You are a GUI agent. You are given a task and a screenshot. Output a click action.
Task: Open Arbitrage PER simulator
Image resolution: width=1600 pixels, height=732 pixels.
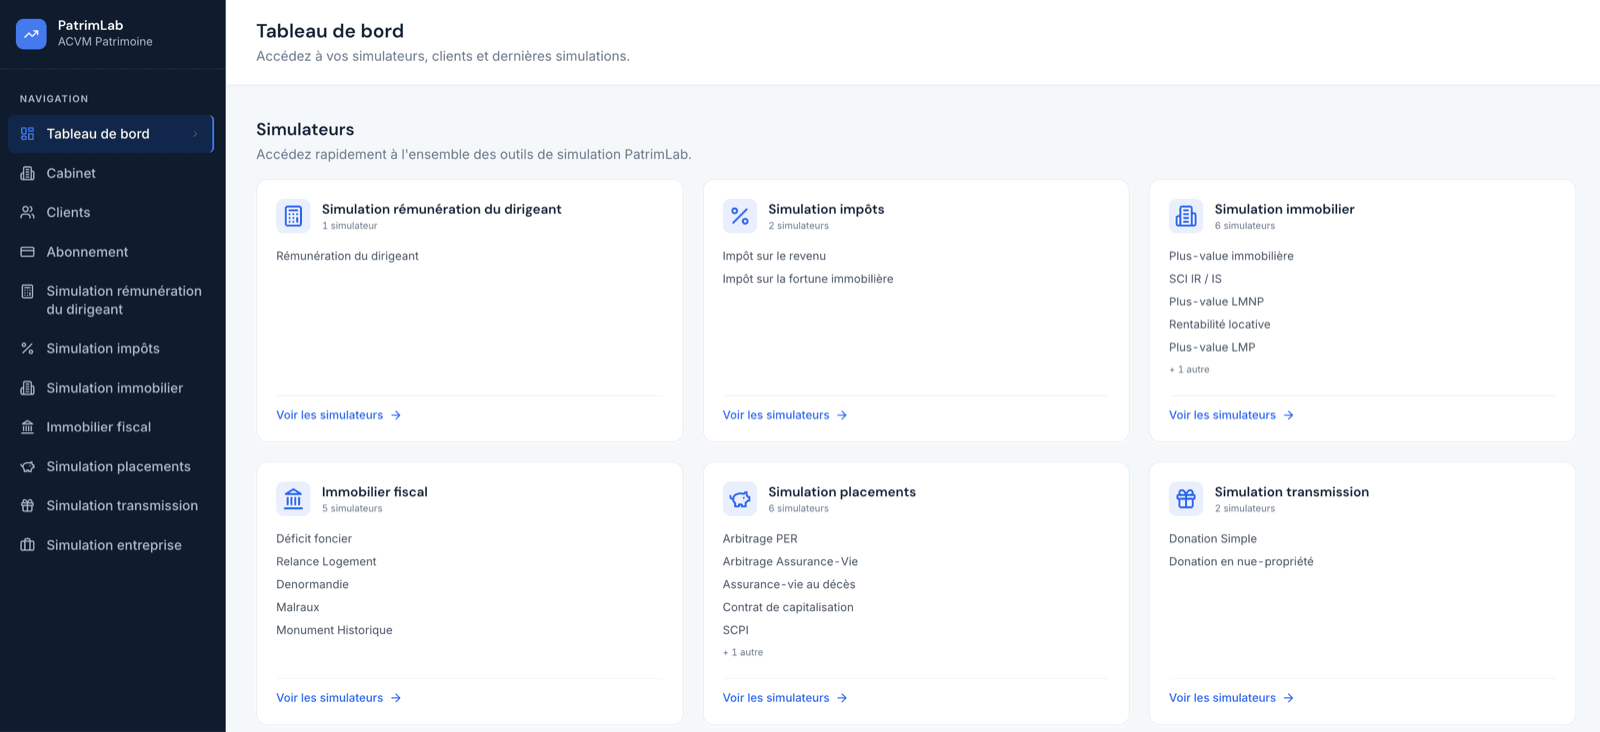point(760,539)
